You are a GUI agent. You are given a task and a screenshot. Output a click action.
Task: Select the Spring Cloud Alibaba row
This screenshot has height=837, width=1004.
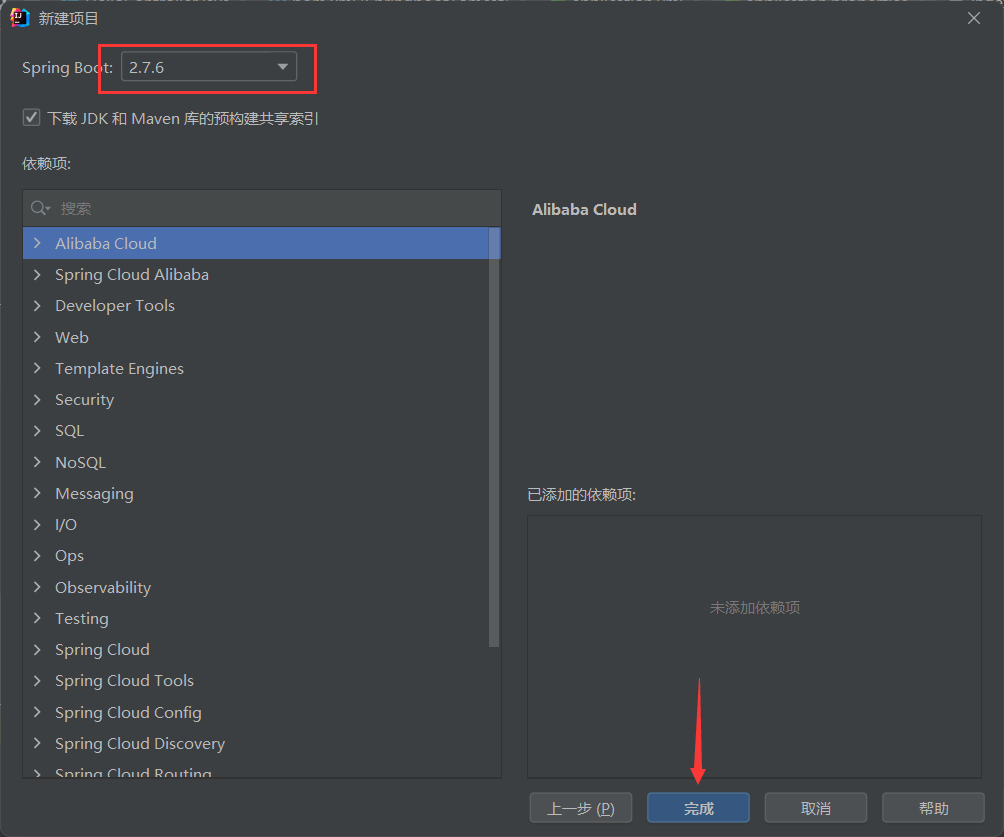click(256, 275)
